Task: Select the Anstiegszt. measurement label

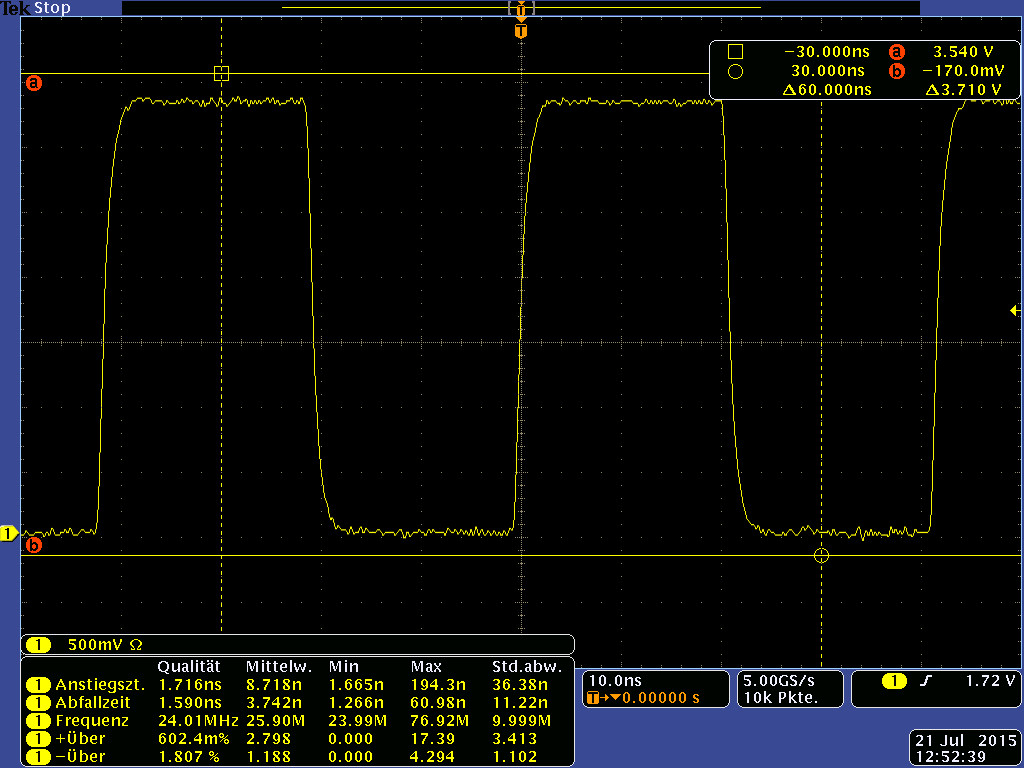Action: (x=100, y=685)
